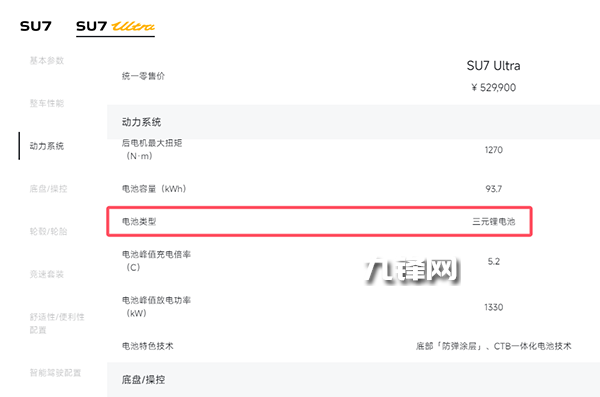
Task: Navigate to 竞速套装 sidebar entry
Action: [47, 274]
